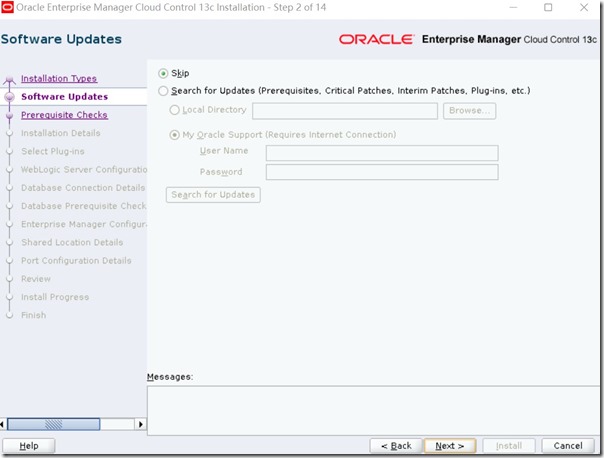This screenshot has height=458, width=604.
Task: Click the Browse... button
Action: 469,111
